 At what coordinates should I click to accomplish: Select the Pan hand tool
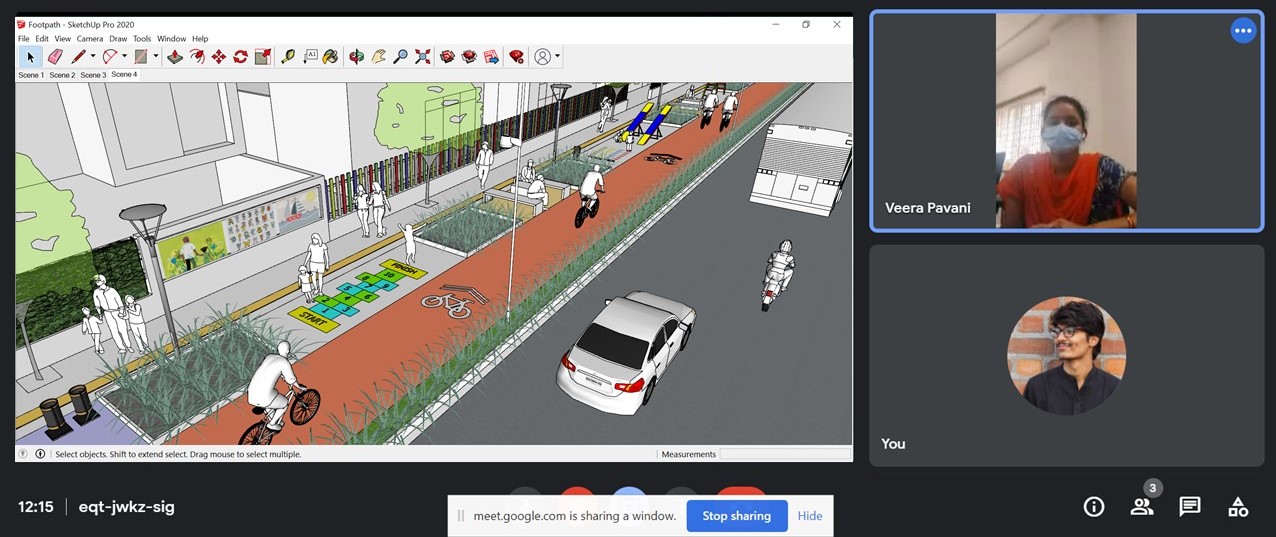click(379, 57)
